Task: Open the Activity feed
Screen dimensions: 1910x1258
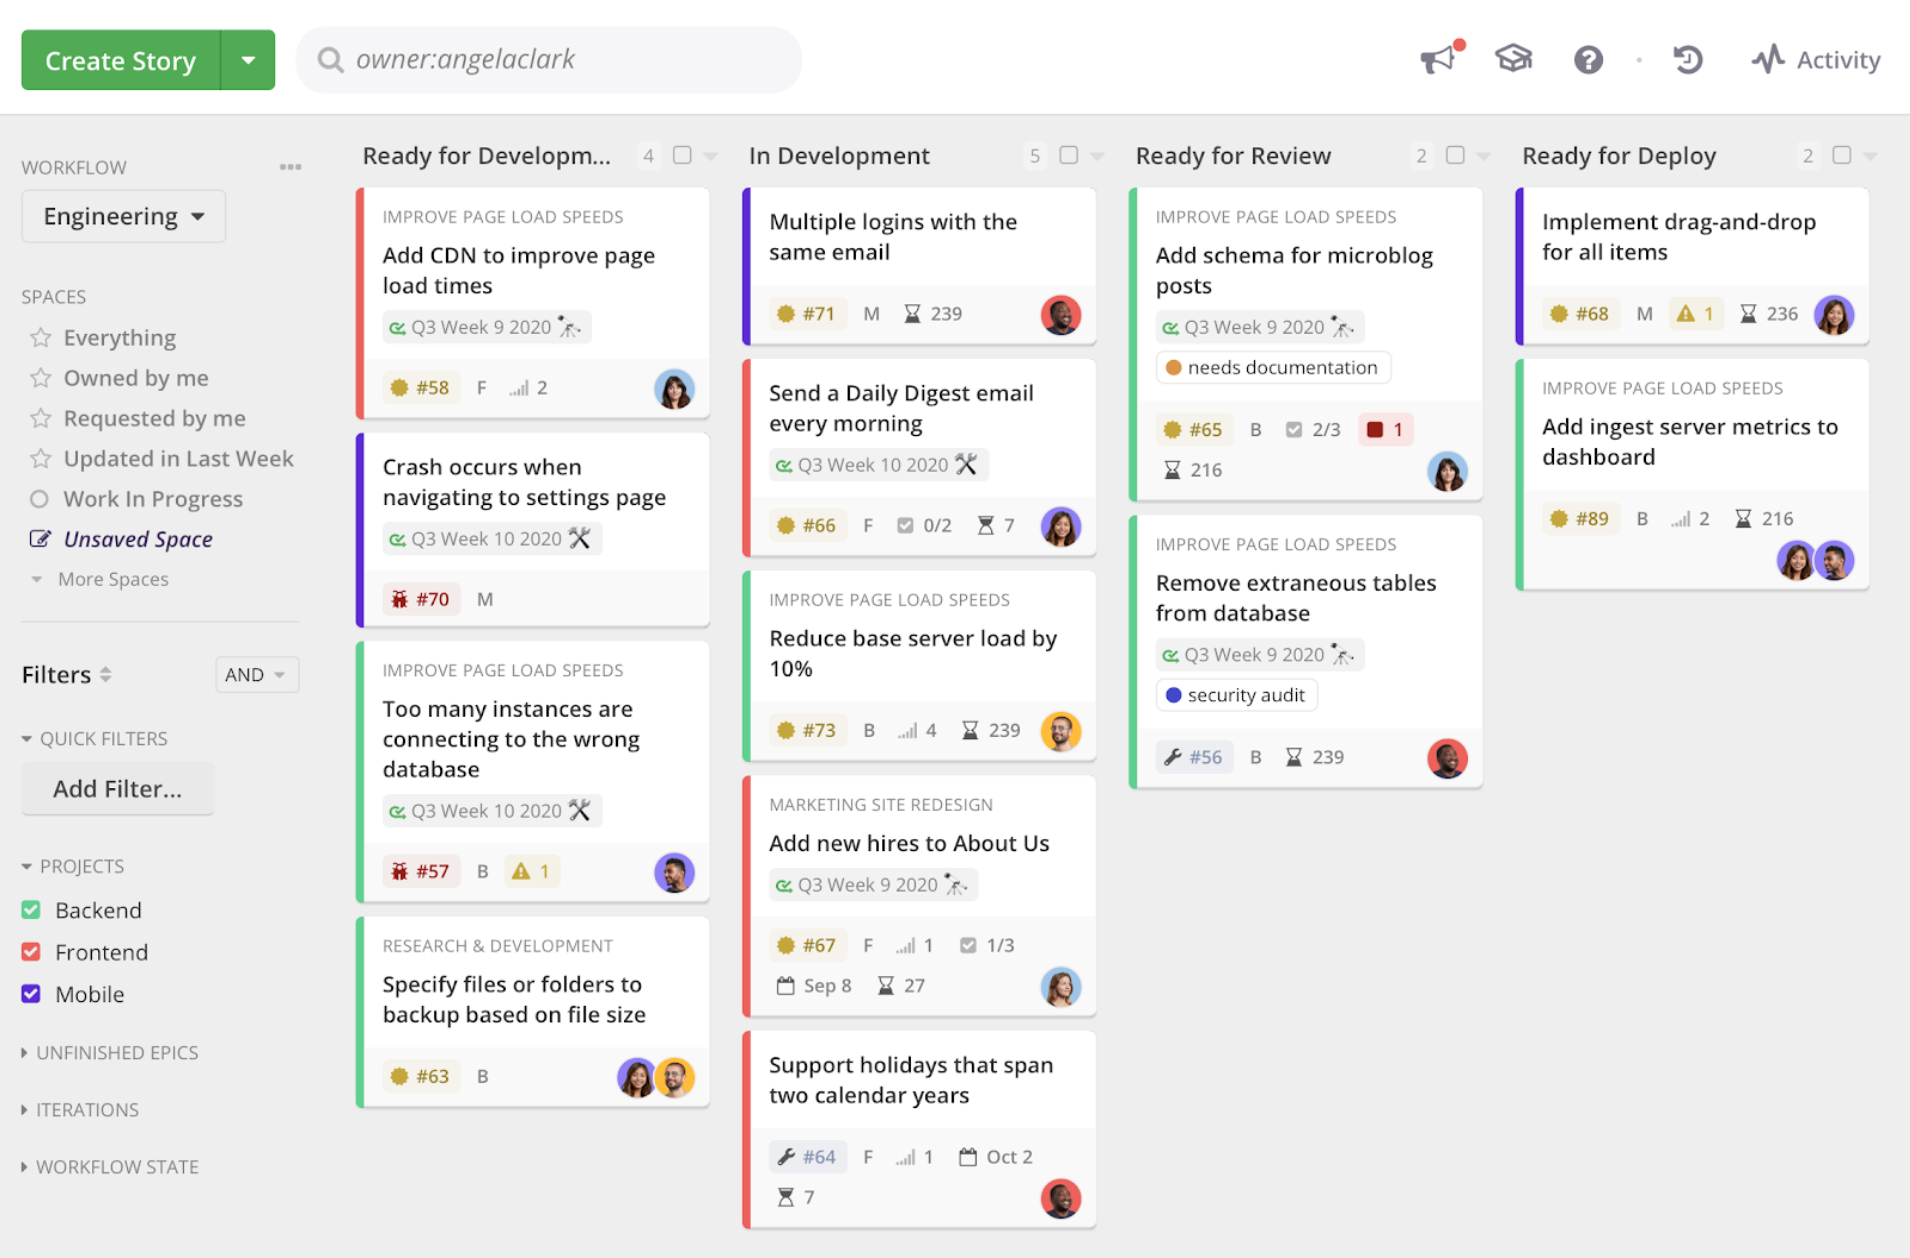Action: 1816,60
